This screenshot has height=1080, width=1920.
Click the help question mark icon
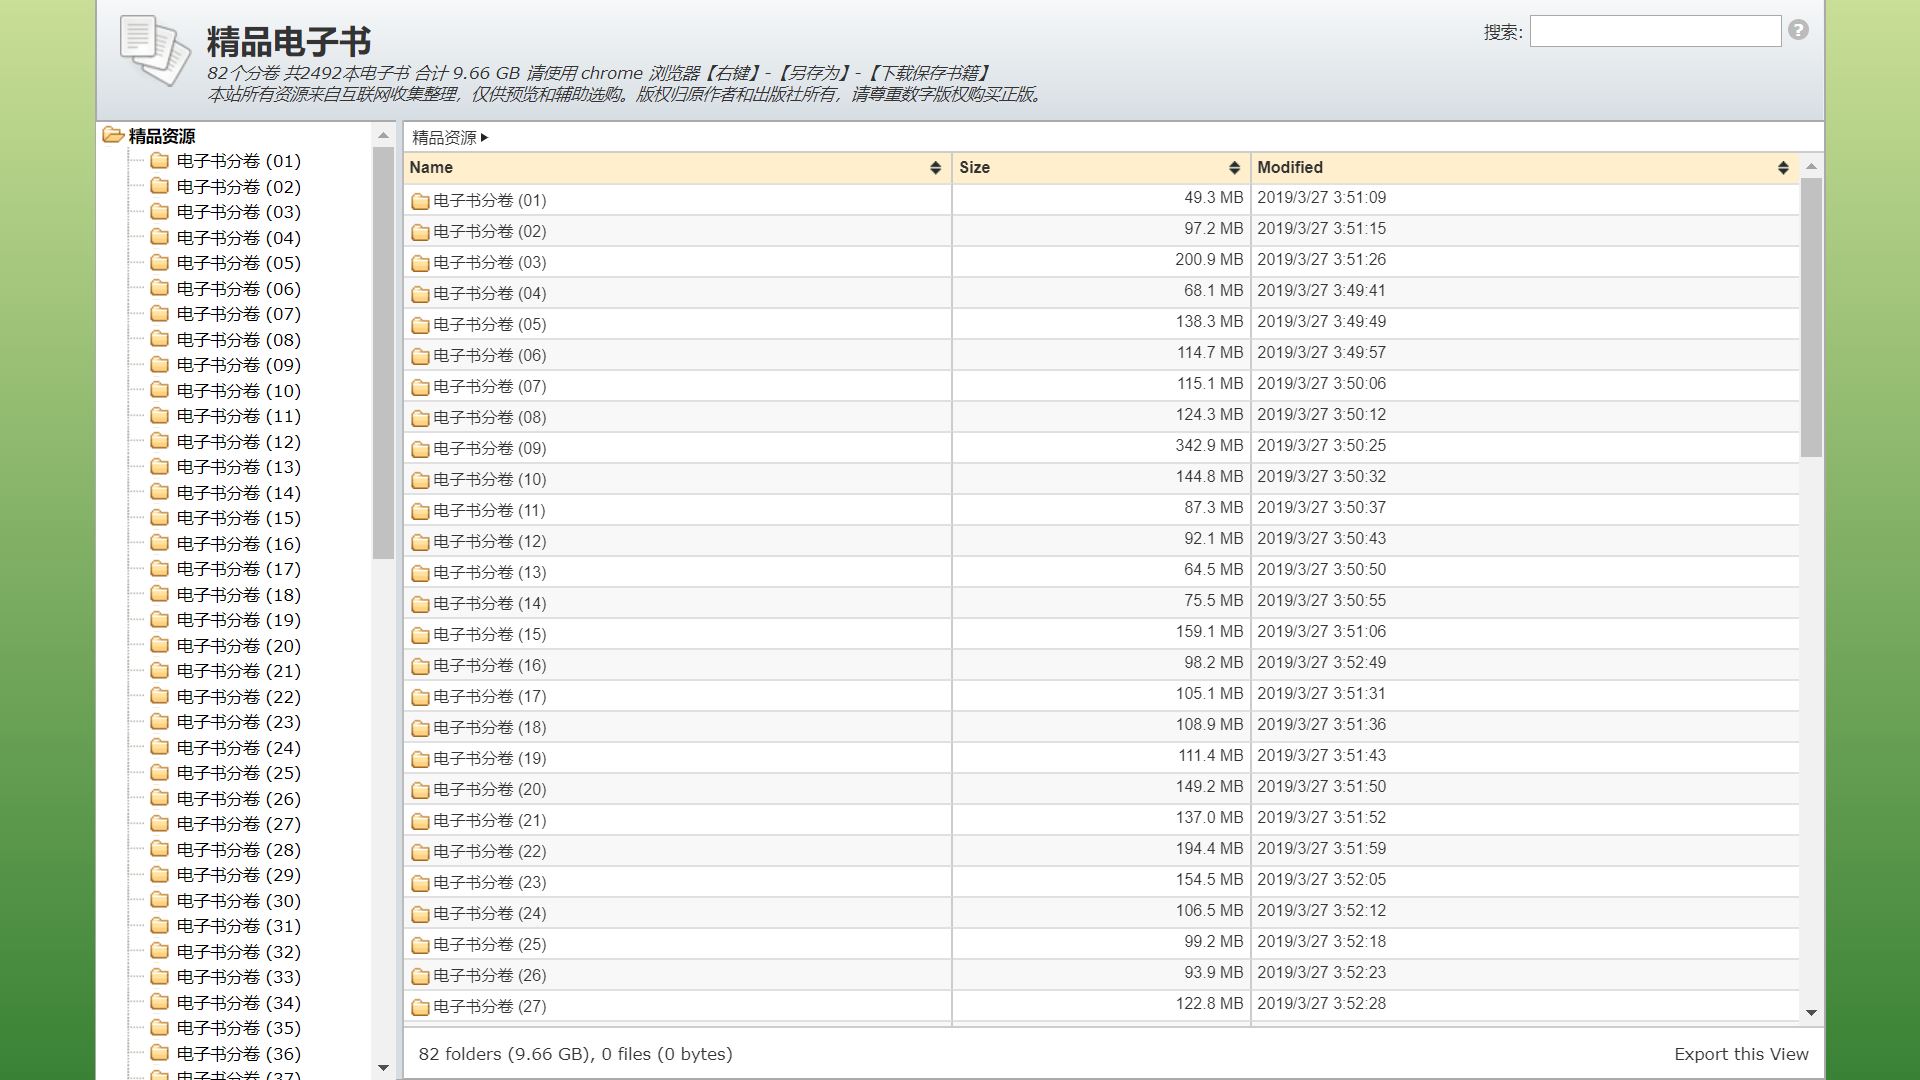click(x=1798, y=30)
